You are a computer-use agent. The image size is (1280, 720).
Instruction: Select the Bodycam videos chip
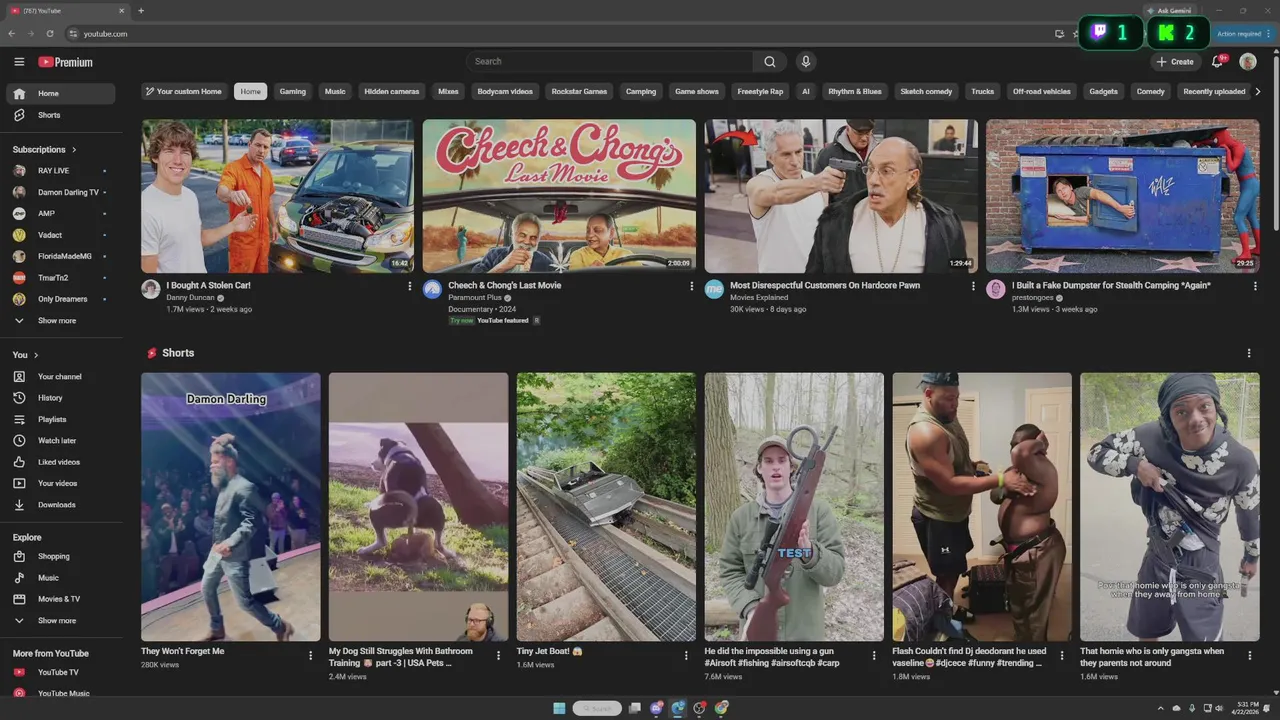pos(505,91)
